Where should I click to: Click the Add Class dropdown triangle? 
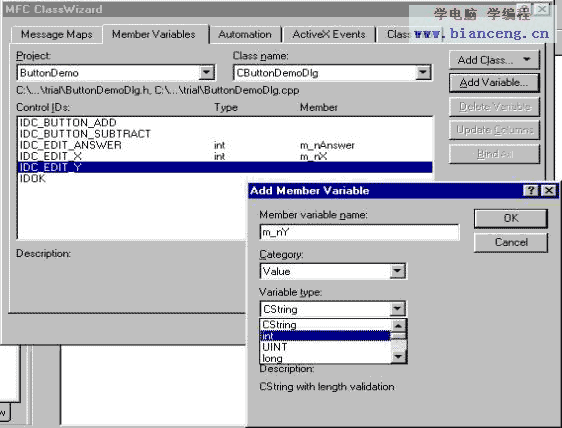[x=527, y=60]
